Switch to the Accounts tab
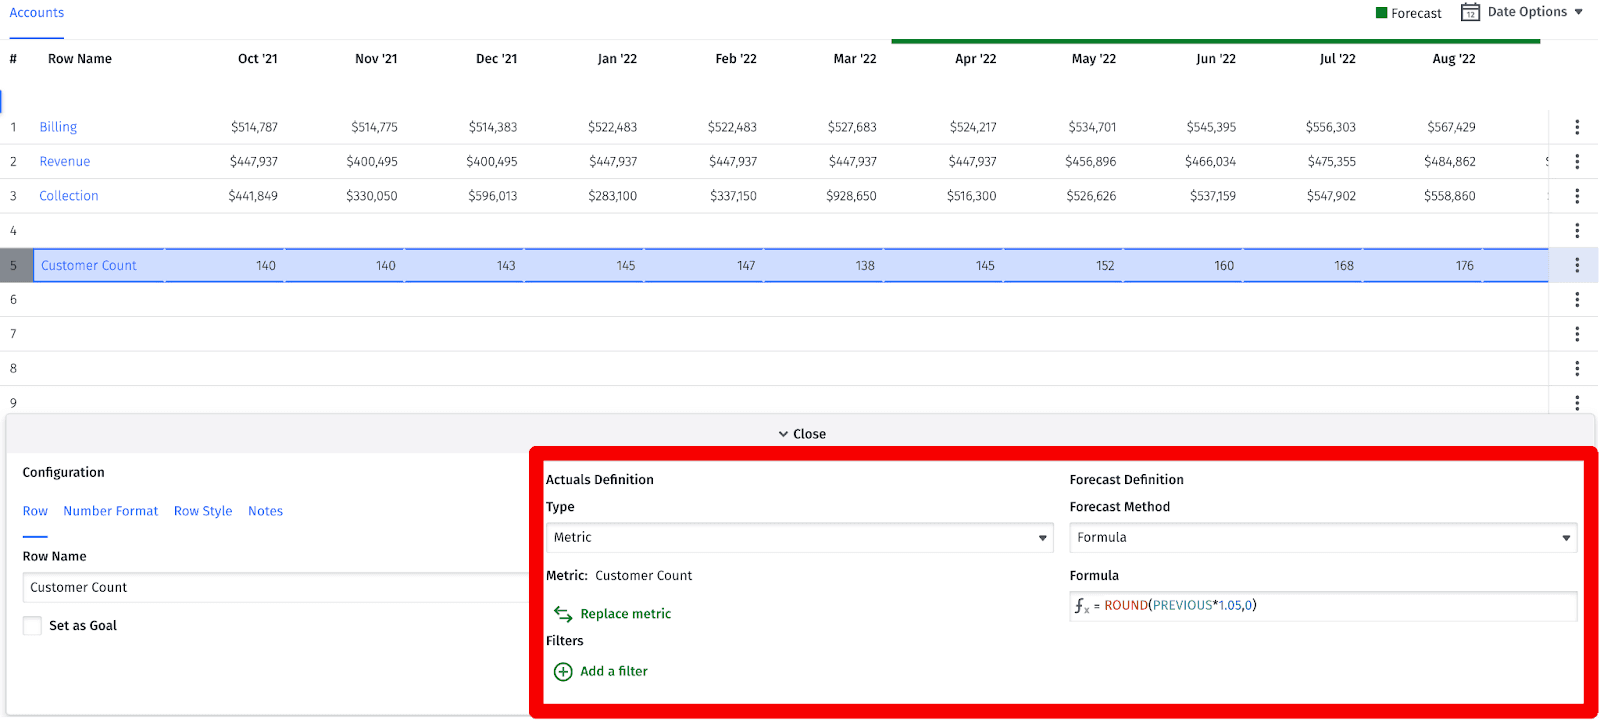Viewport: 1600px width, 720px height. tap(37, 13)
